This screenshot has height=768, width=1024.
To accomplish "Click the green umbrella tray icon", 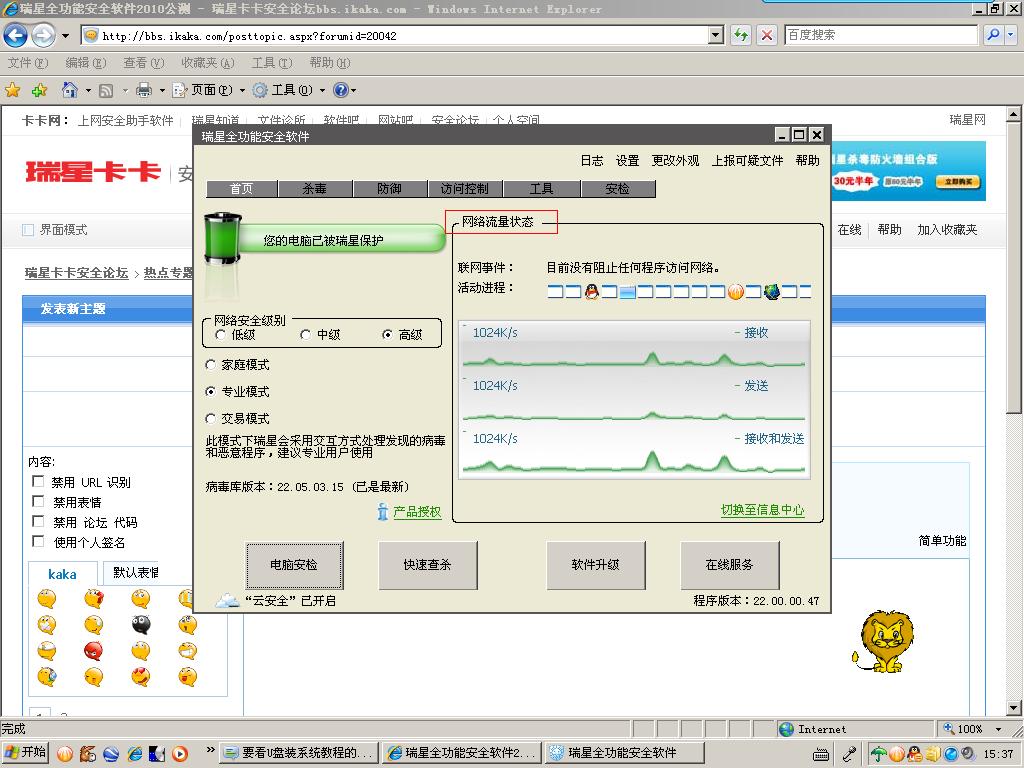I will tap(879, 754).
